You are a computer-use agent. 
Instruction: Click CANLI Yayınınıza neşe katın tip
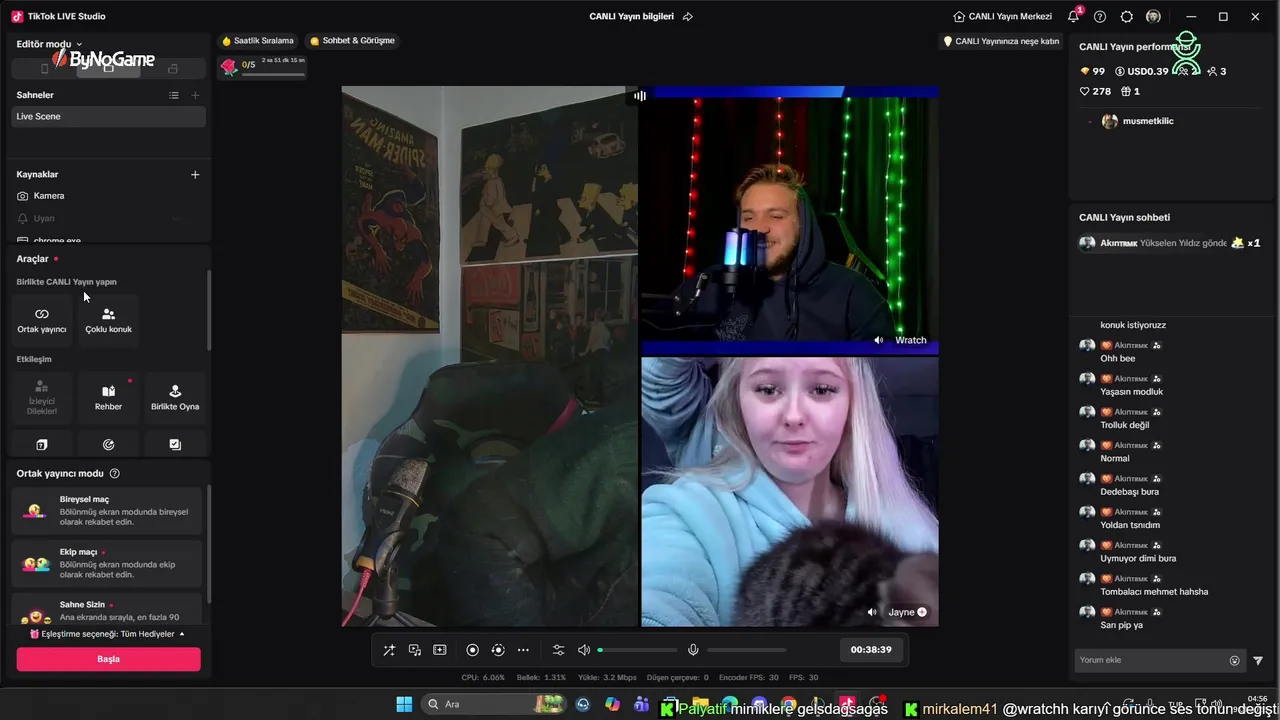[x=1001, y=41]
